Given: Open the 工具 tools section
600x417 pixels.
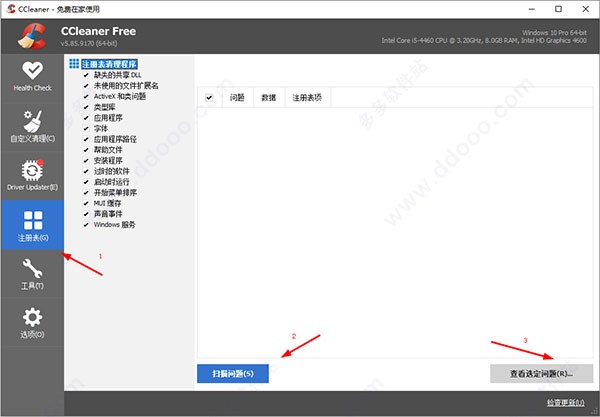Looking at the screenshot, I should click(x=33, y=274).
